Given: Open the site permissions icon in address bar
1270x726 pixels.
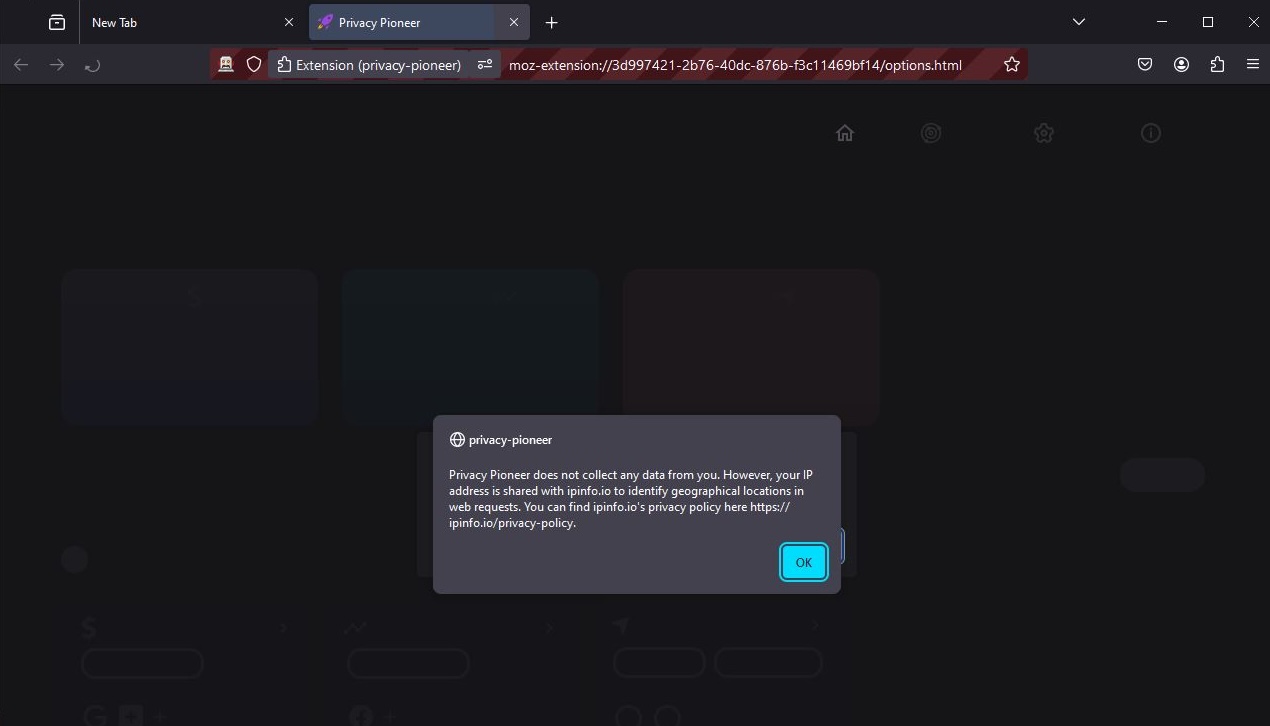Looking at the screenshot, I should (x=485, y=65).
